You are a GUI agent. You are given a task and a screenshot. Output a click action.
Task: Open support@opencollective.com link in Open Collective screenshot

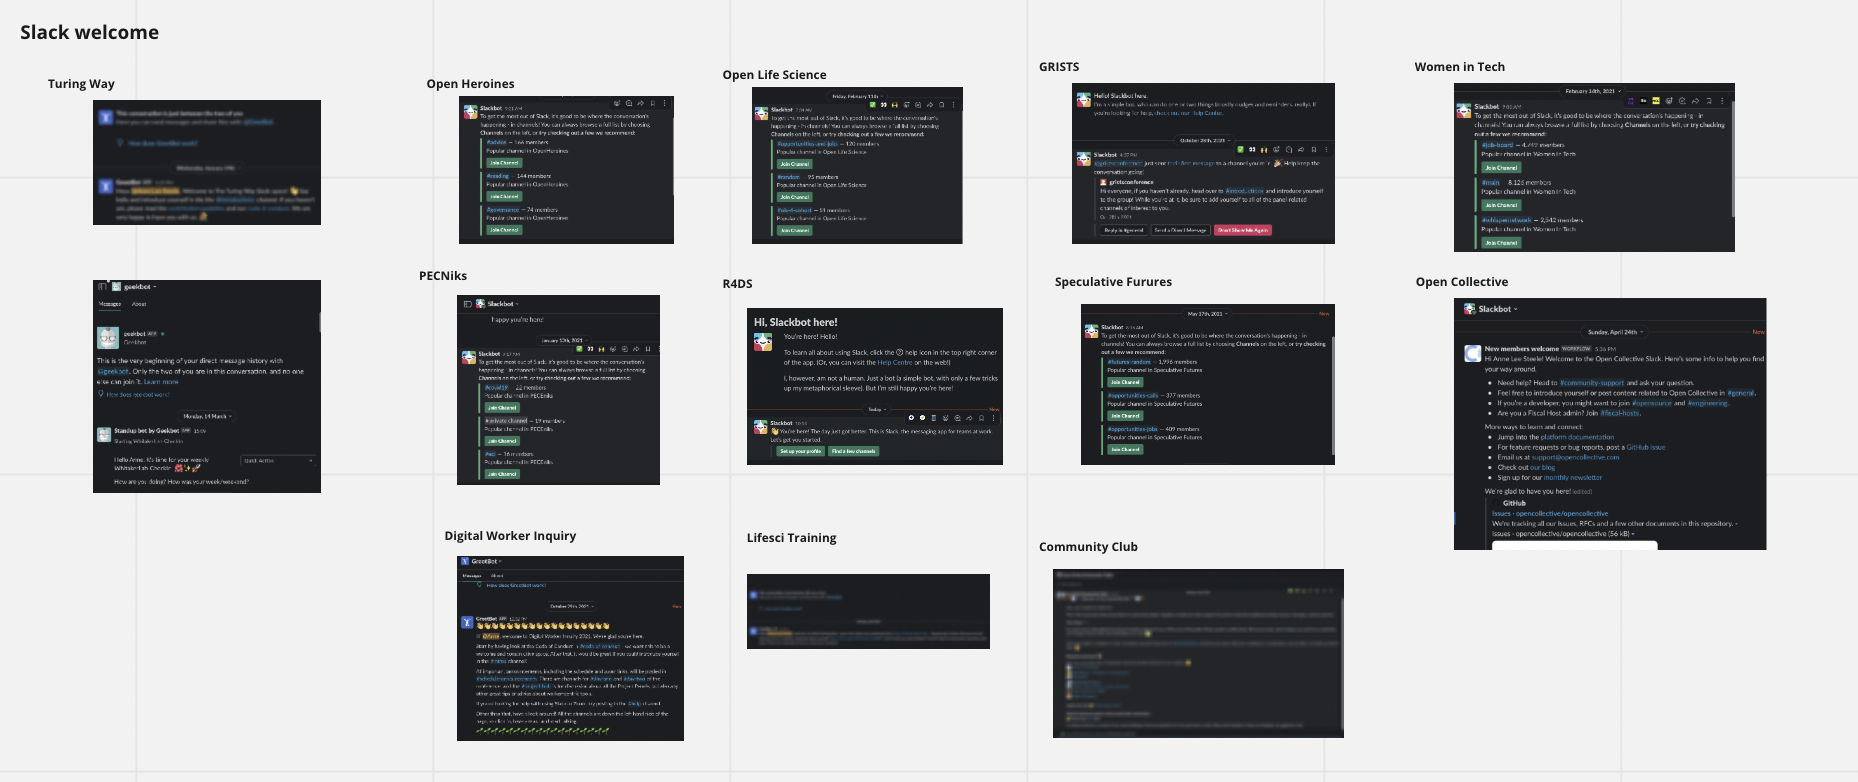point(1575,457)
